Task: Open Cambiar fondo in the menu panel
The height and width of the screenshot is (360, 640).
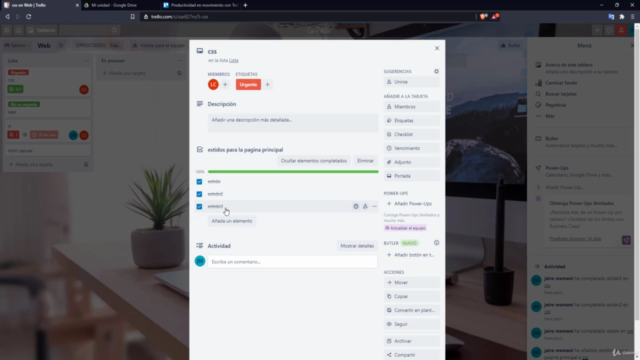Action: click(561, 83)
